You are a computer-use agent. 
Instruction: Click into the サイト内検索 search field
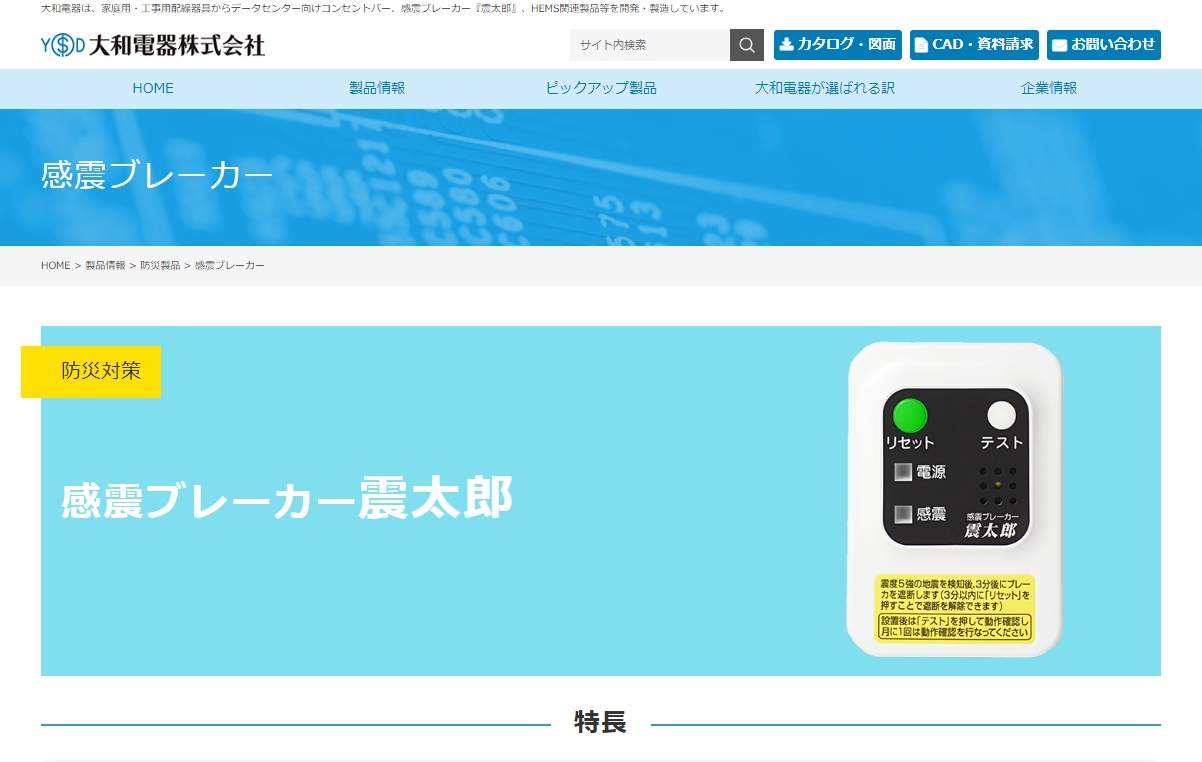coord(650,45)
